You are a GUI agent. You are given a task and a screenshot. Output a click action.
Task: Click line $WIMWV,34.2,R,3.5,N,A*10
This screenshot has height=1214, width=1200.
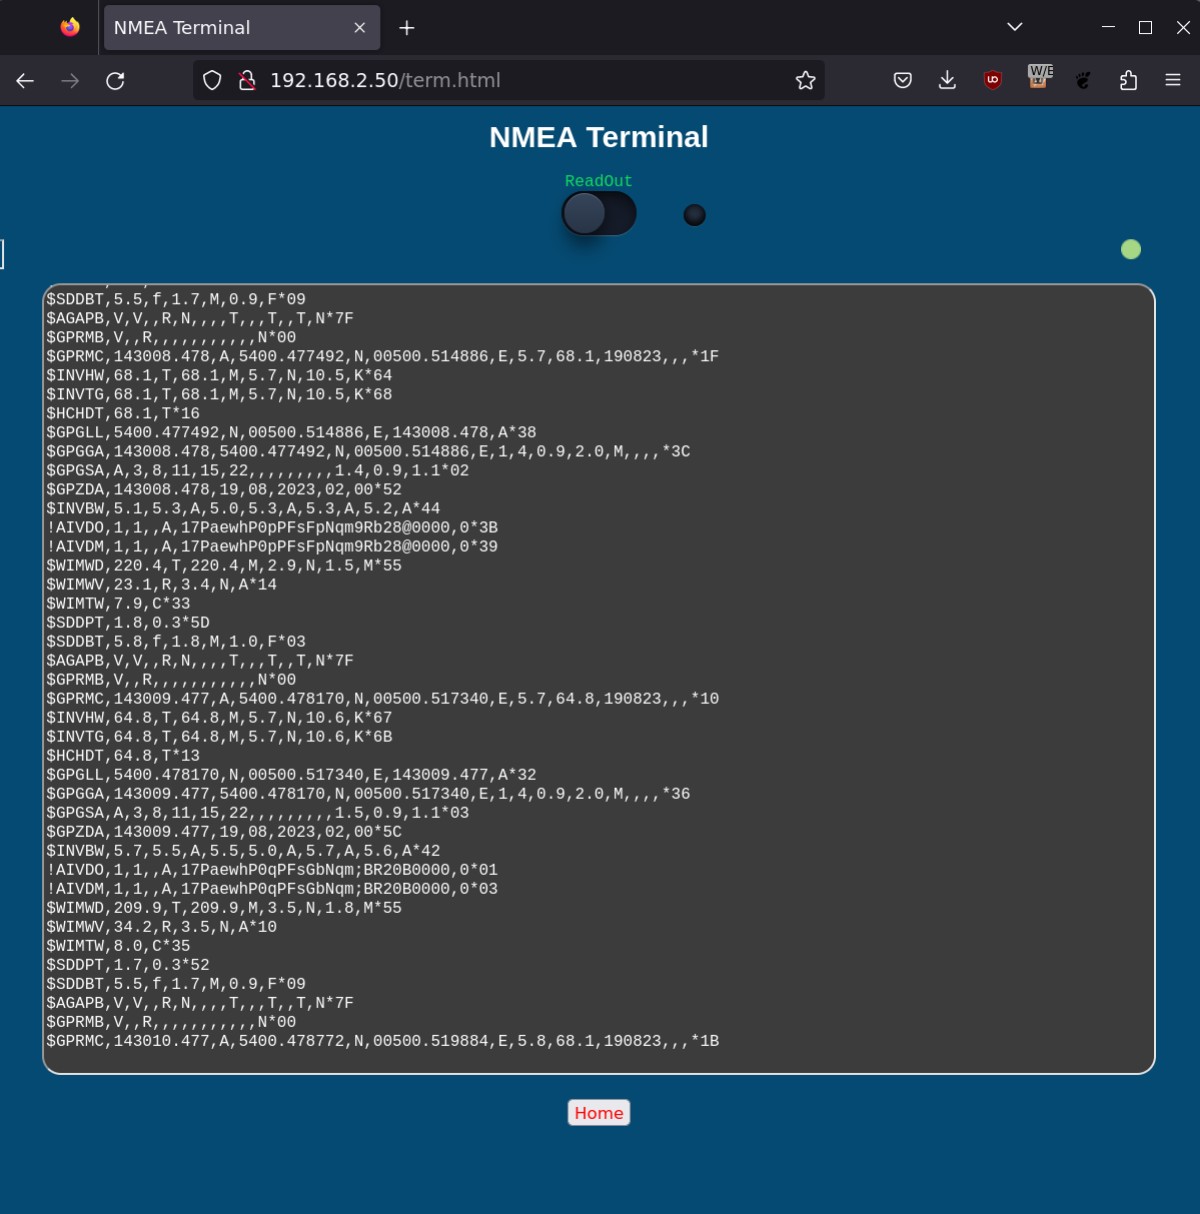[161, 927]
